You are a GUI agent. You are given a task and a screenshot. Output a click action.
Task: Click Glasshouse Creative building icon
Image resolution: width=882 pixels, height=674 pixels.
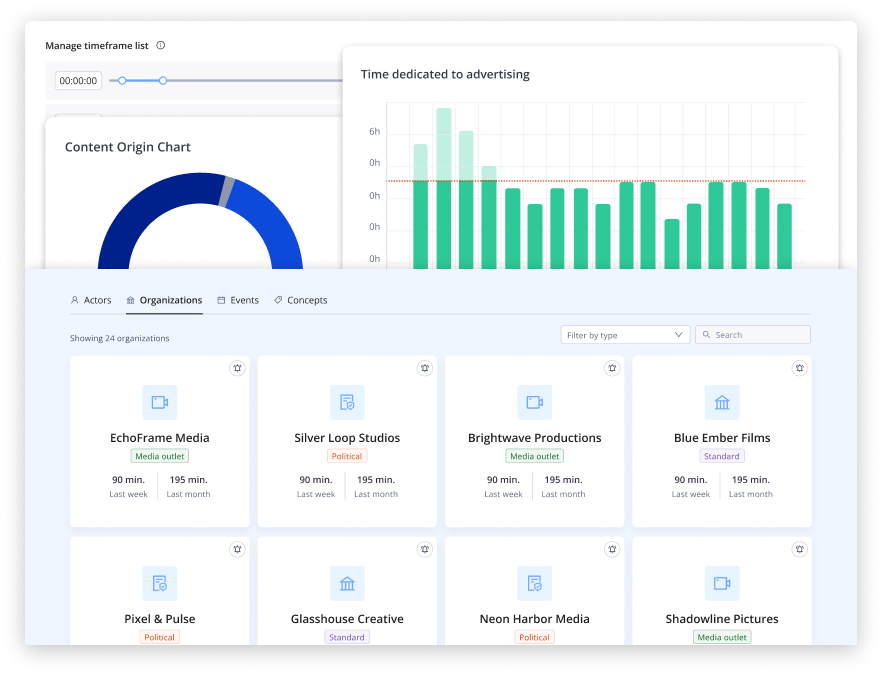(347, 583)
